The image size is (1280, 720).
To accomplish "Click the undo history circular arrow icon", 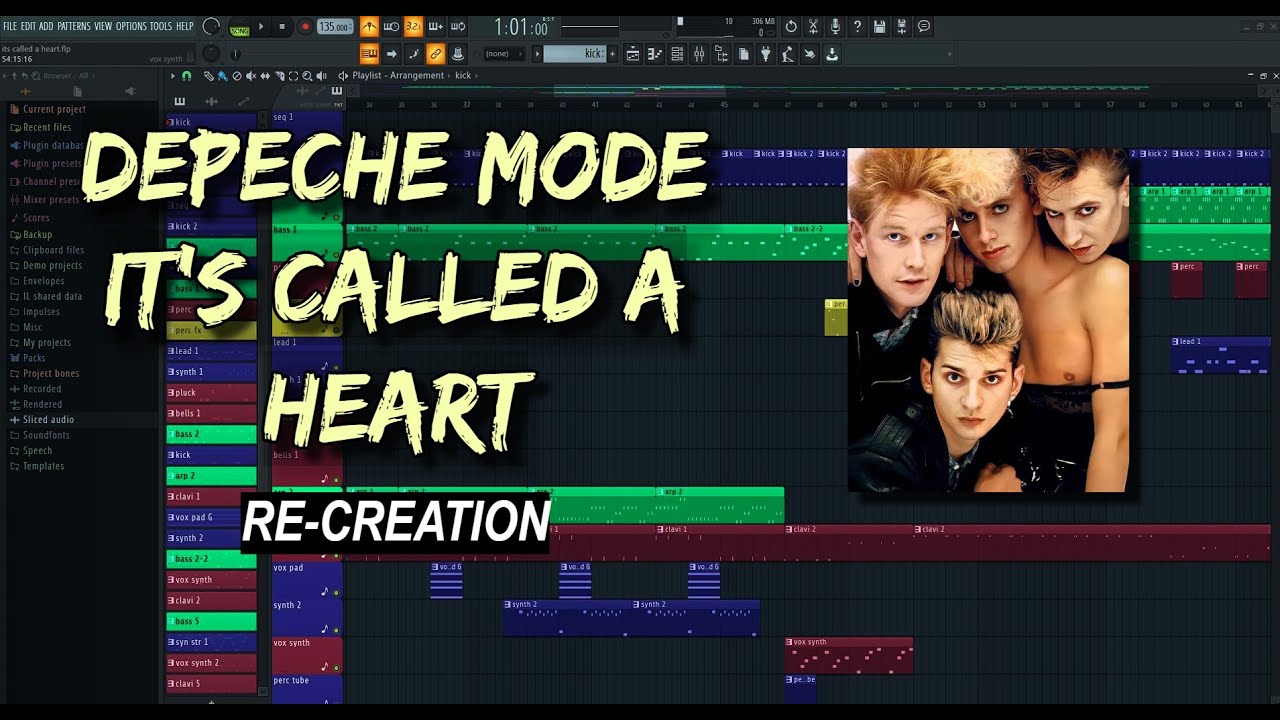I will (x=791, y=27).
